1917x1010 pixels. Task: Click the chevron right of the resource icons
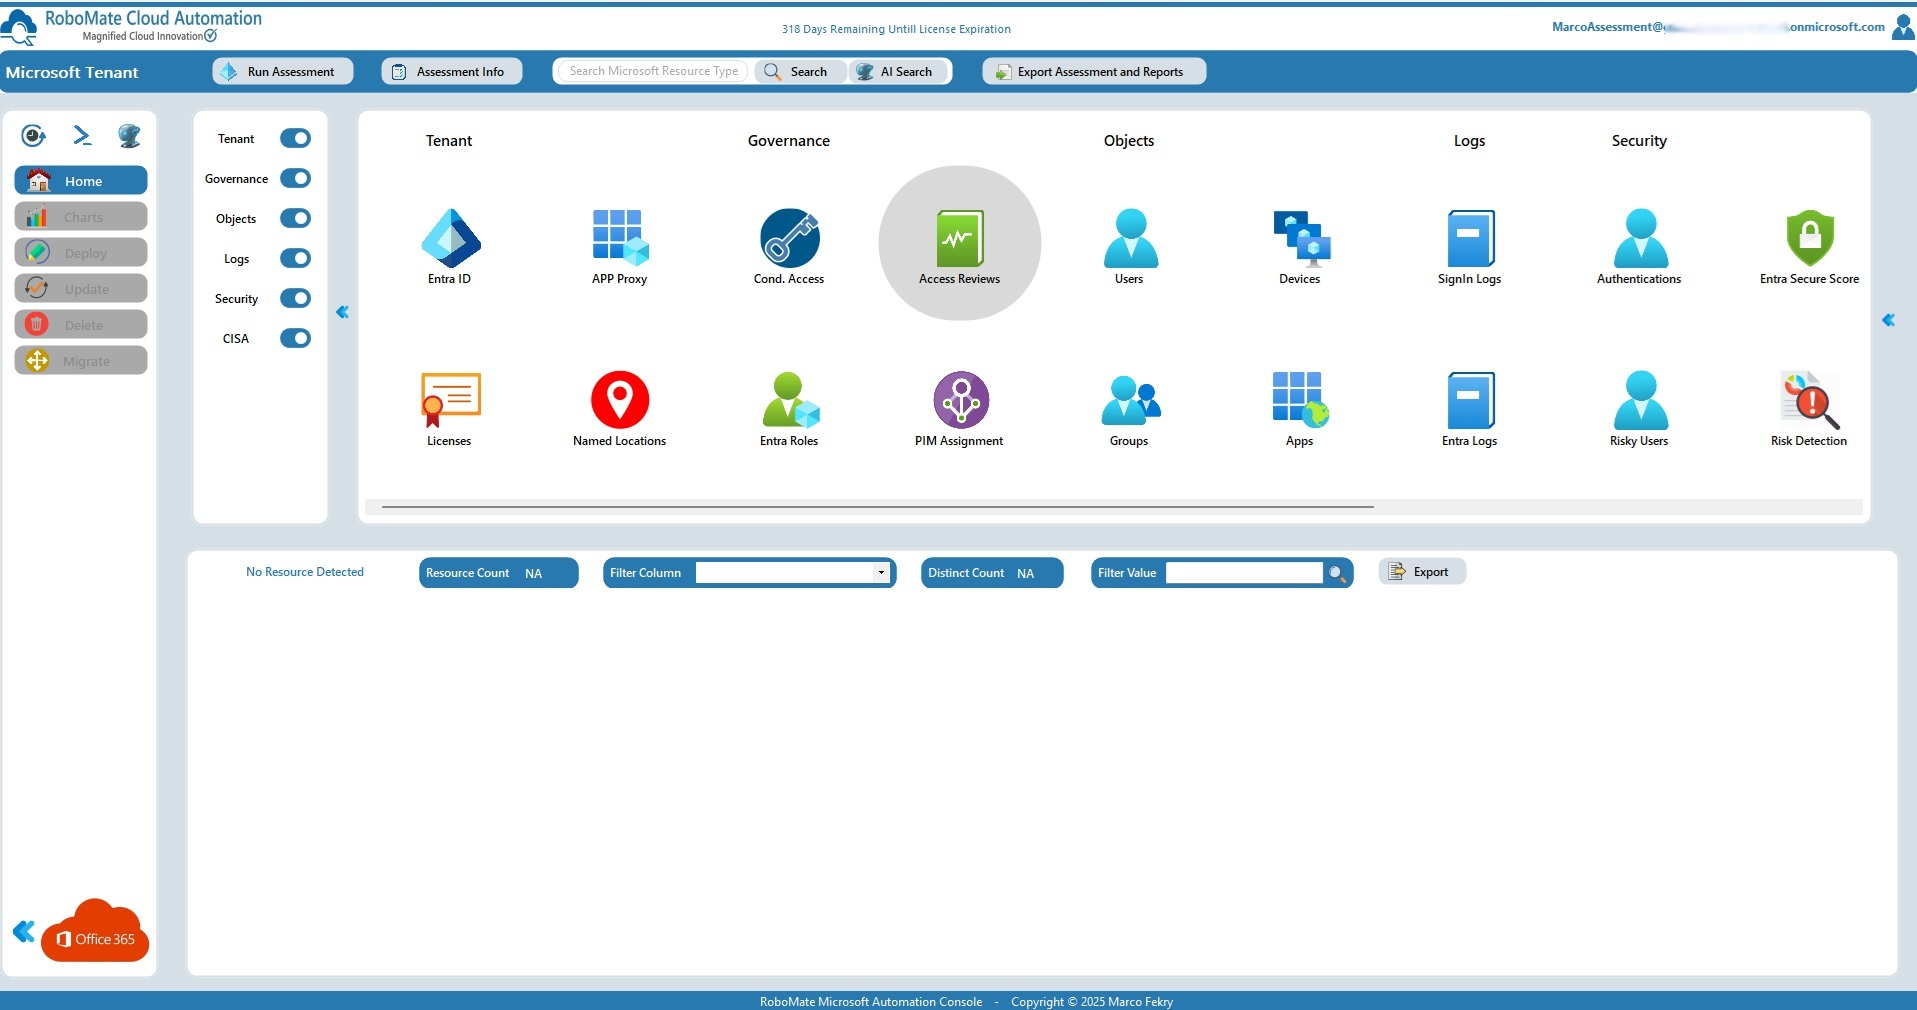1888,321
